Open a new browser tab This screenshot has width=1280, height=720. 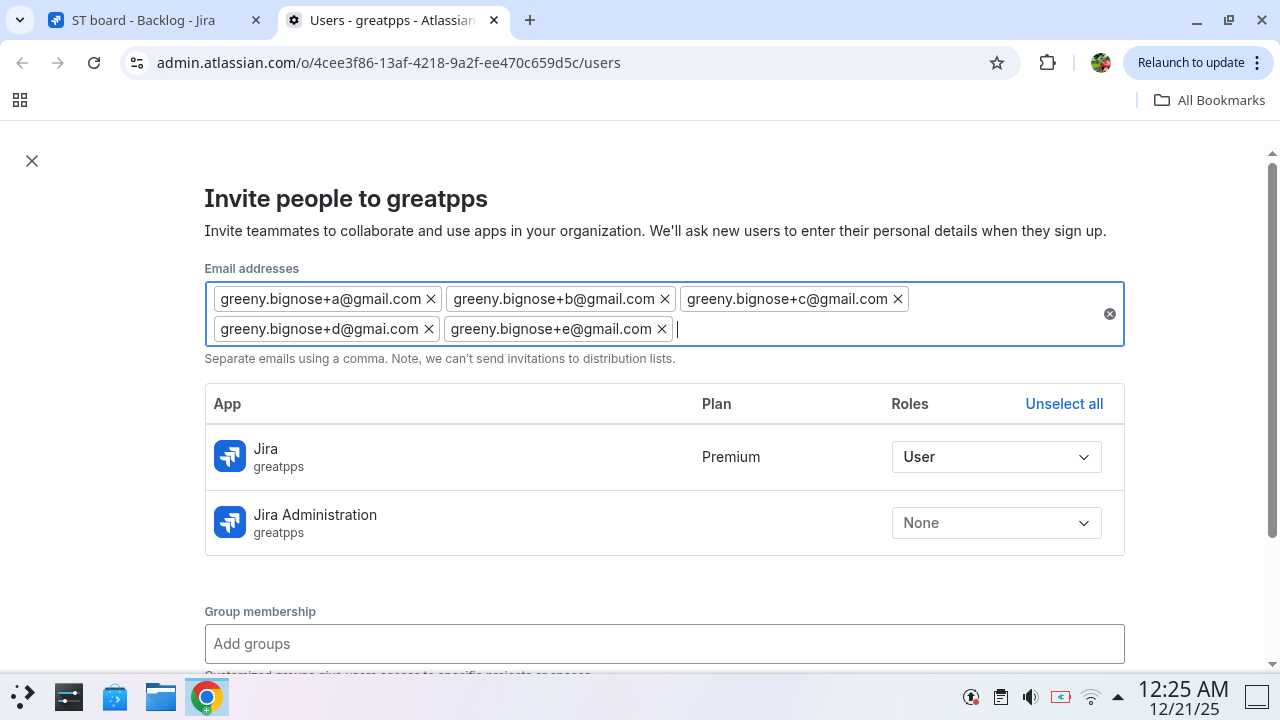tap(530, 20)
